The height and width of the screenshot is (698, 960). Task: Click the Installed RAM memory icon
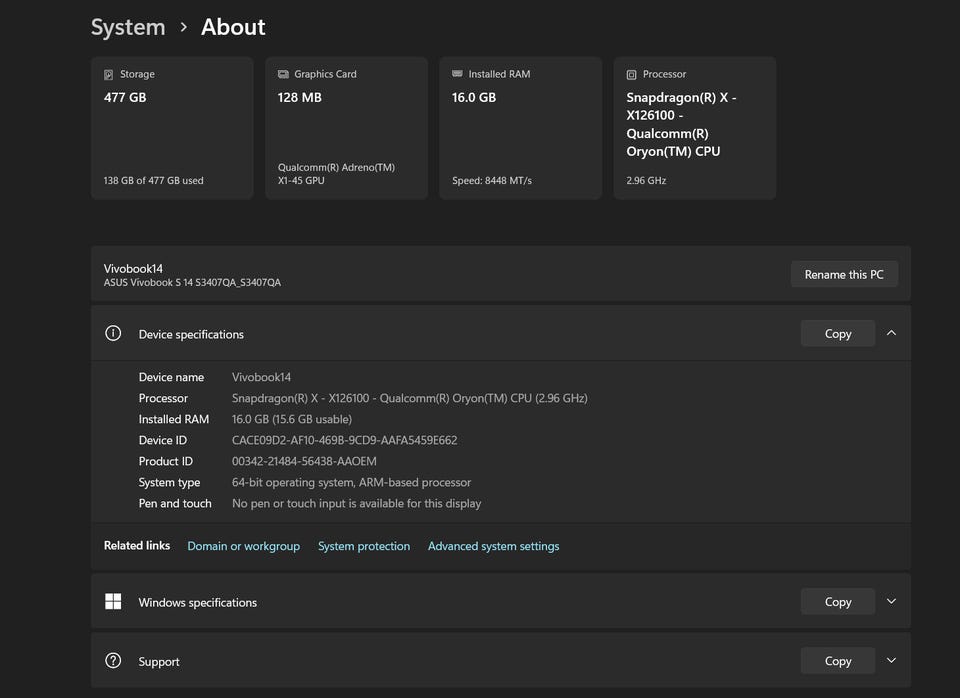(x=457, y=74)
